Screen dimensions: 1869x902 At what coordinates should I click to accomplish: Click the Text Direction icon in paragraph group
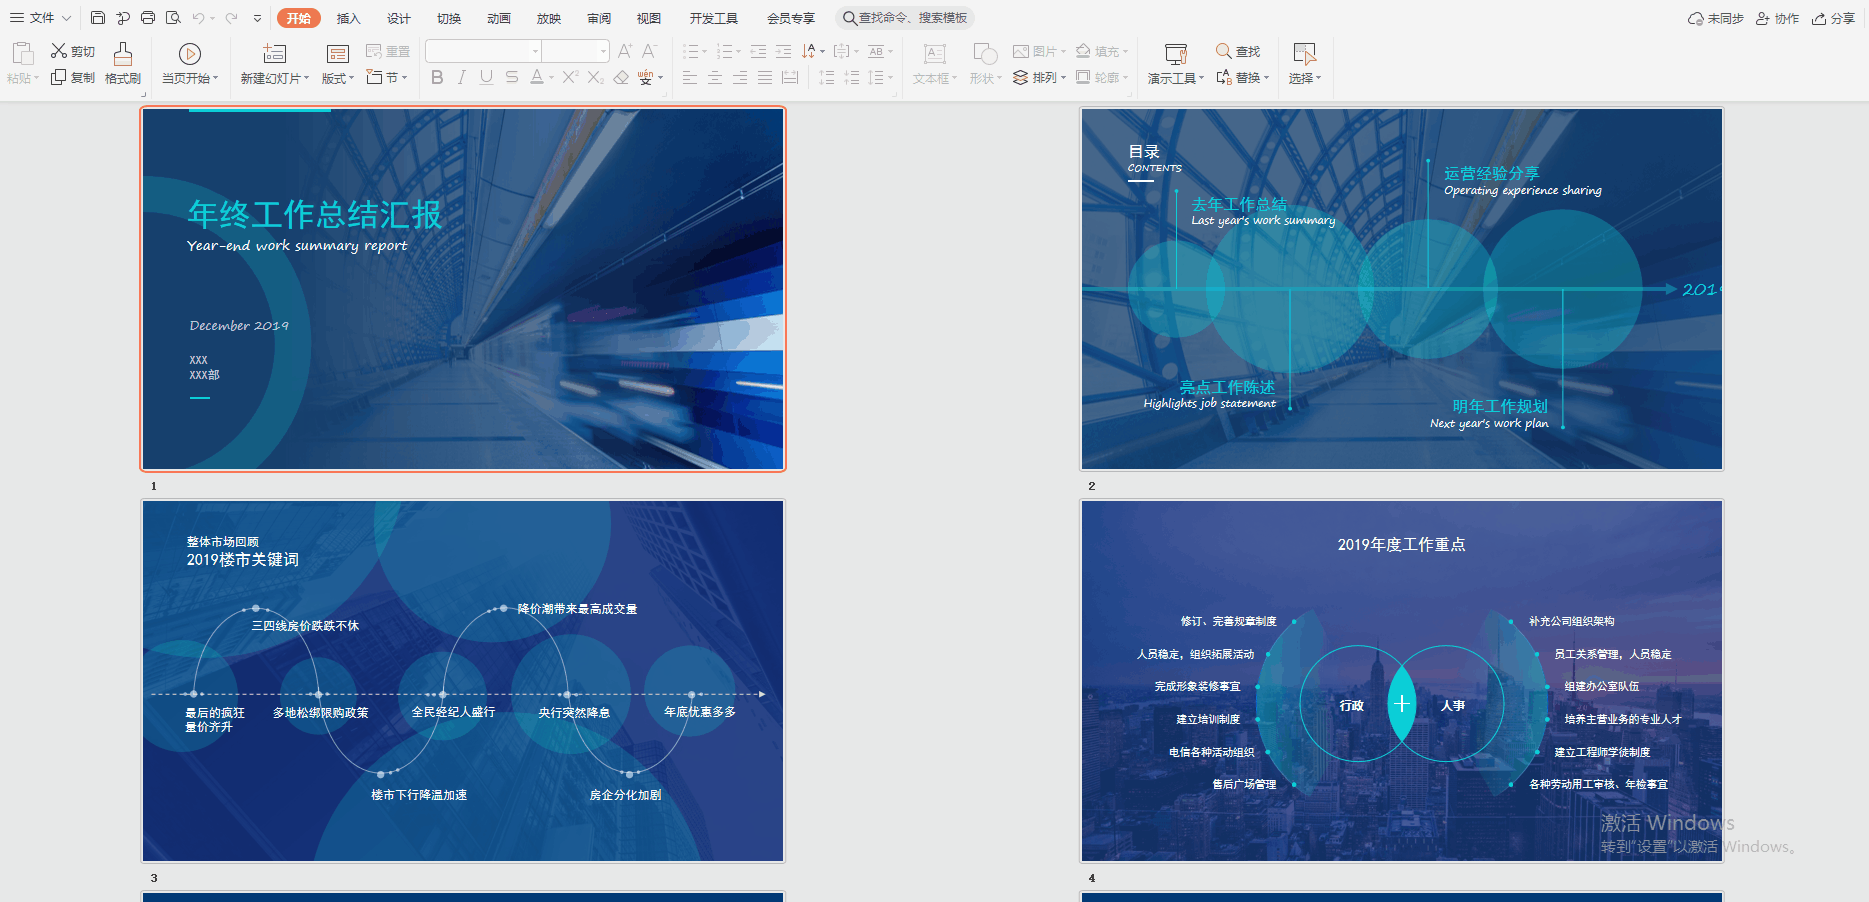point(809,51)
